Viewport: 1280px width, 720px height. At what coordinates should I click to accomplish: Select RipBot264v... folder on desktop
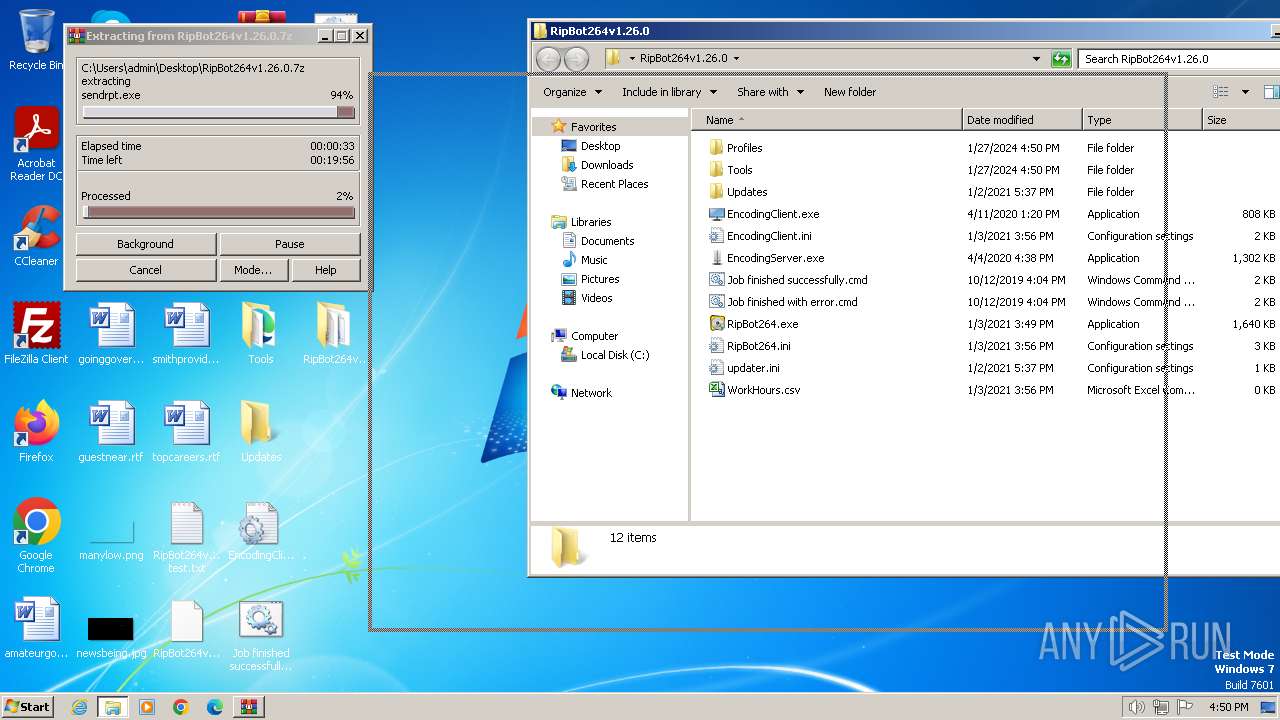pos(333,334)
